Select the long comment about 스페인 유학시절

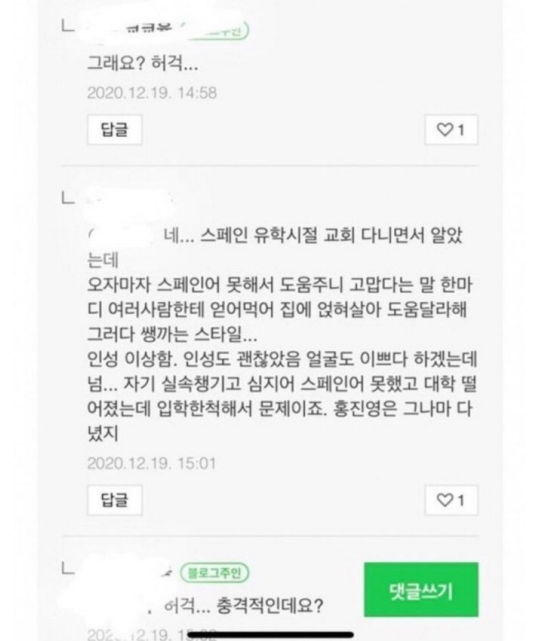tap(282, 334)
